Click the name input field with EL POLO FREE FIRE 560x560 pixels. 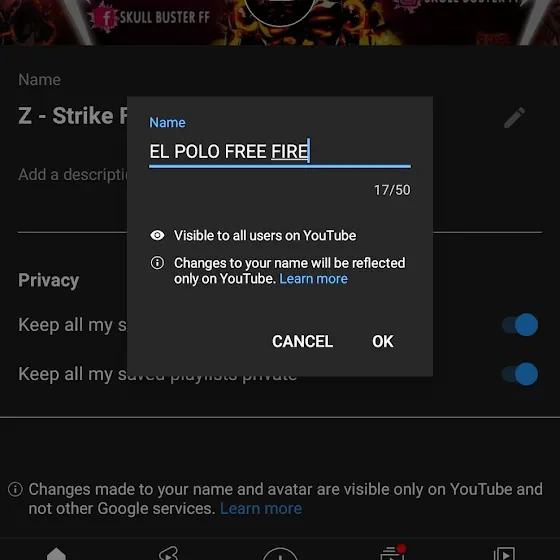tap(280, 152)
